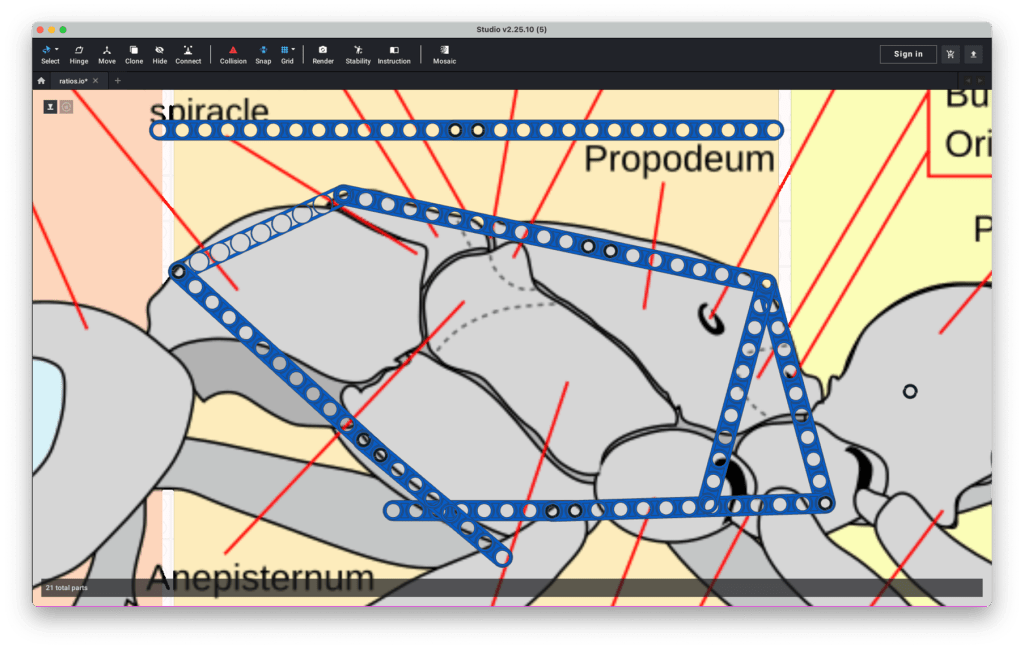Open the Grid size dropdown
This screenshot has height=649, width=1024.
pyautogui.click(x=293, y=49)
